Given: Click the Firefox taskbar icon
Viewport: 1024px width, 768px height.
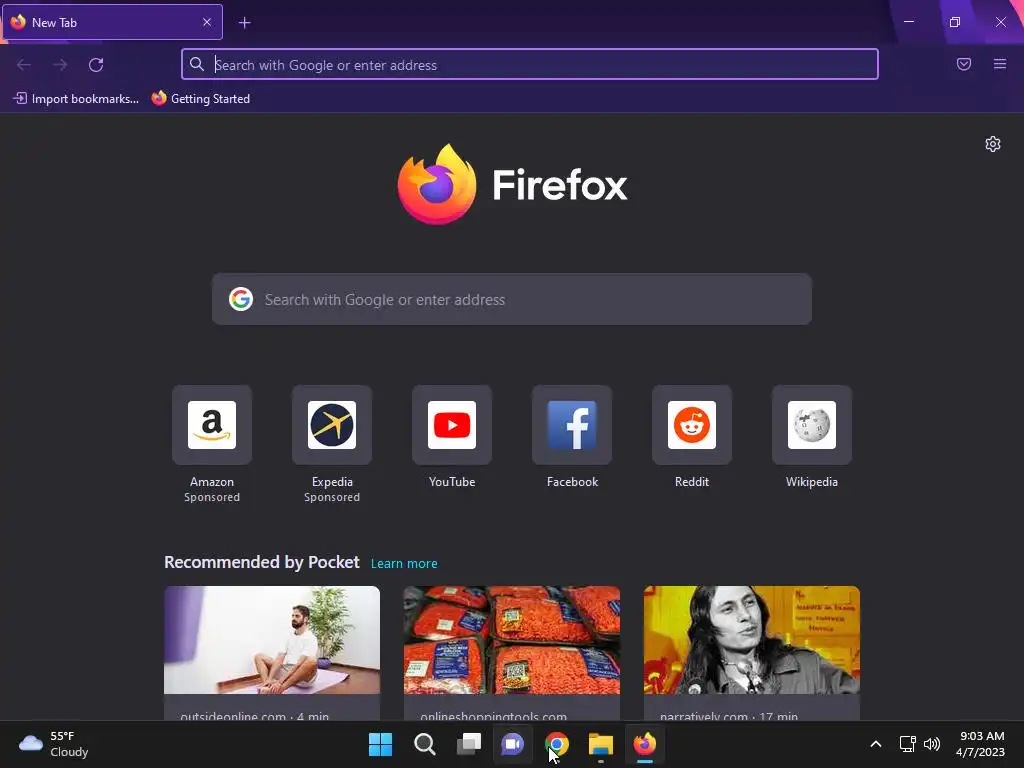Looking at the screenshot, I should tap(645, 744).
